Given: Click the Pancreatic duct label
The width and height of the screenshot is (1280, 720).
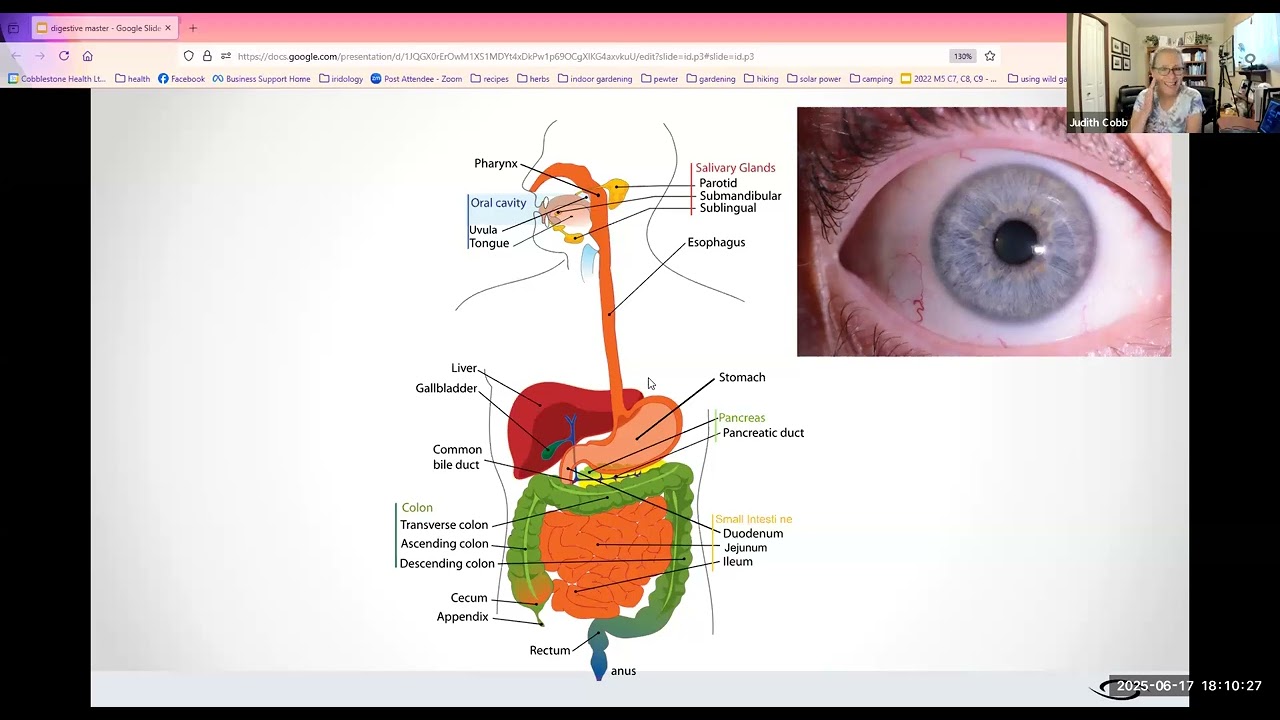Looking at the screenshot, I should tap(763, 433).
